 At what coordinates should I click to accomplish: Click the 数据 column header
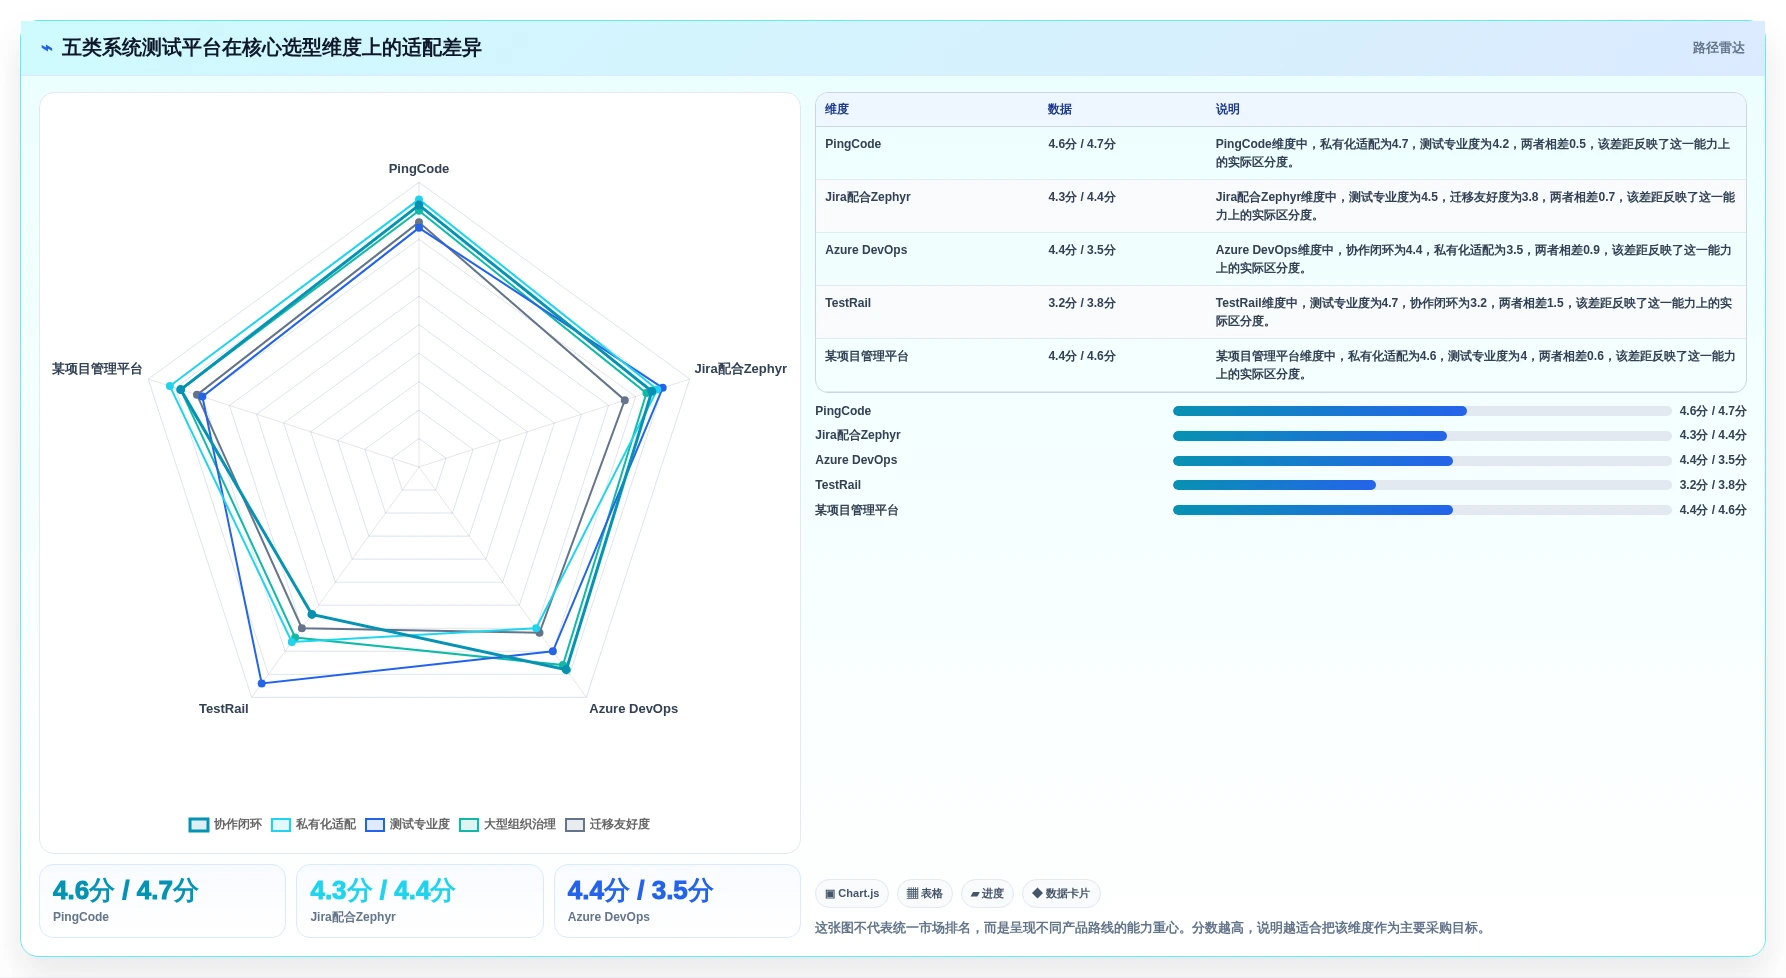[1060, 109]
